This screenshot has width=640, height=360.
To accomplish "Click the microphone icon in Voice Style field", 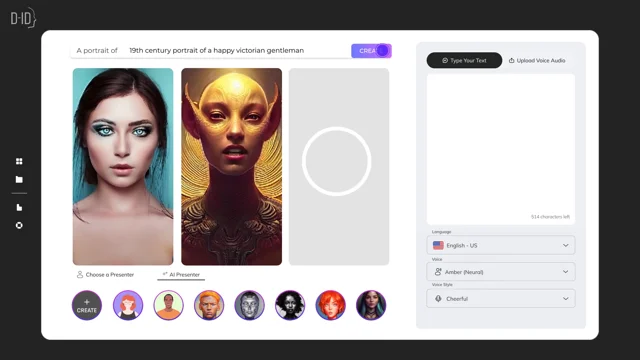I will click(x=438, y=299).
